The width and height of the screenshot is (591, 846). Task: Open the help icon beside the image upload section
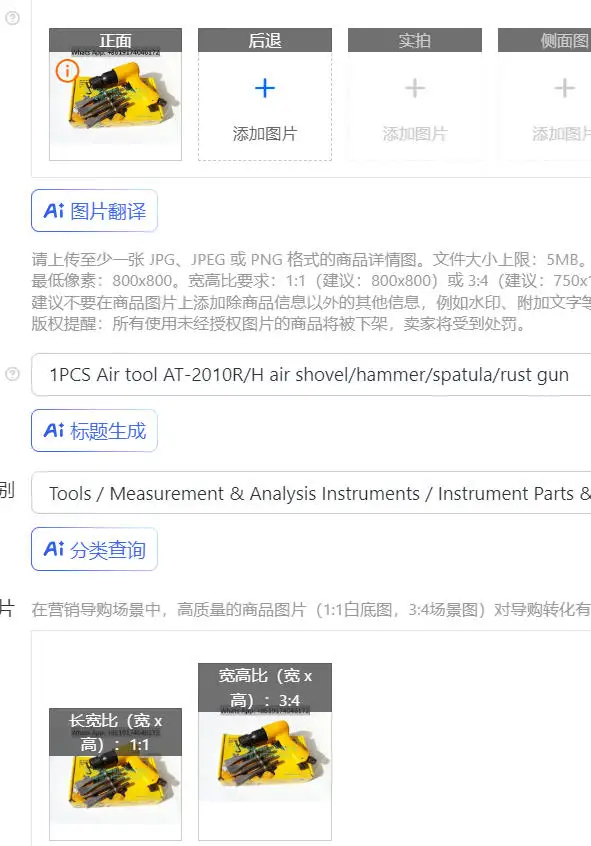click(x=12, y=18)
